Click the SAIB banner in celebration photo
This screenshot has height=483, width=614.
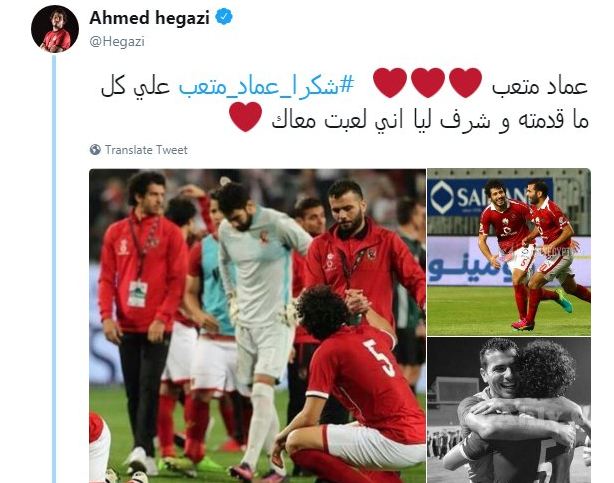[489, 197]
